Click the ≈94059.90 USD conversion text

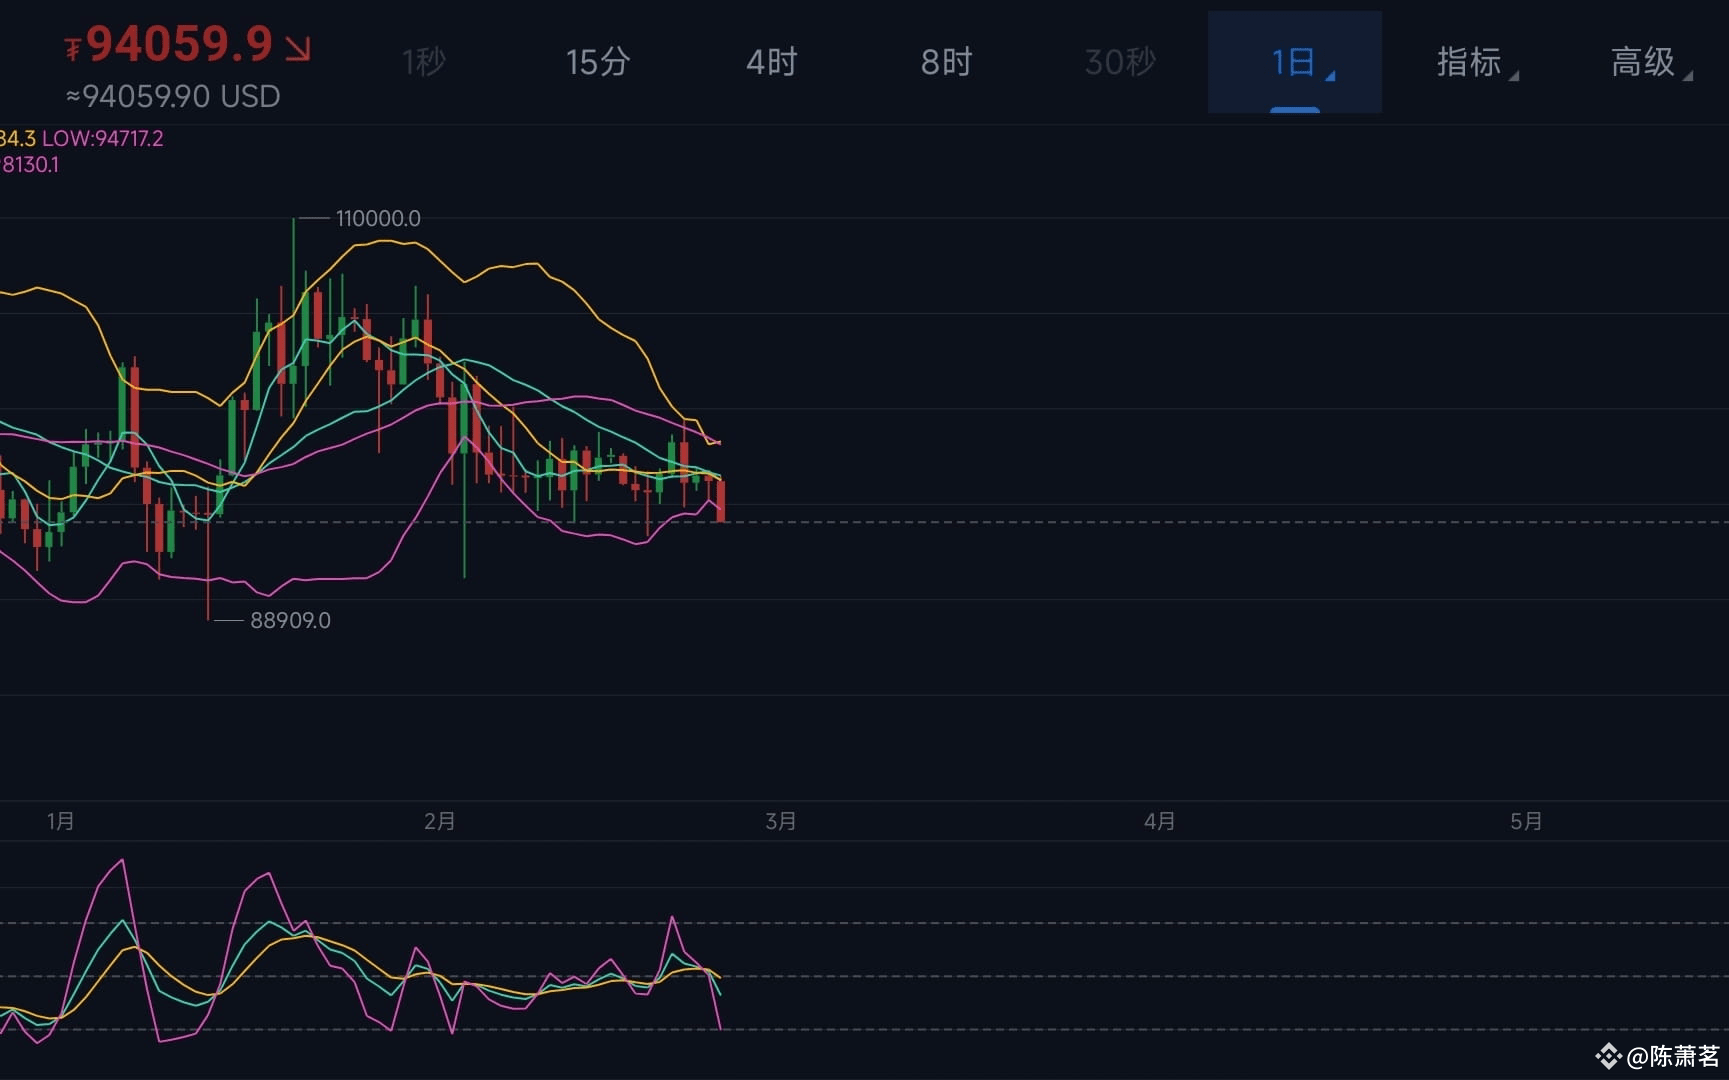(173, 97)
